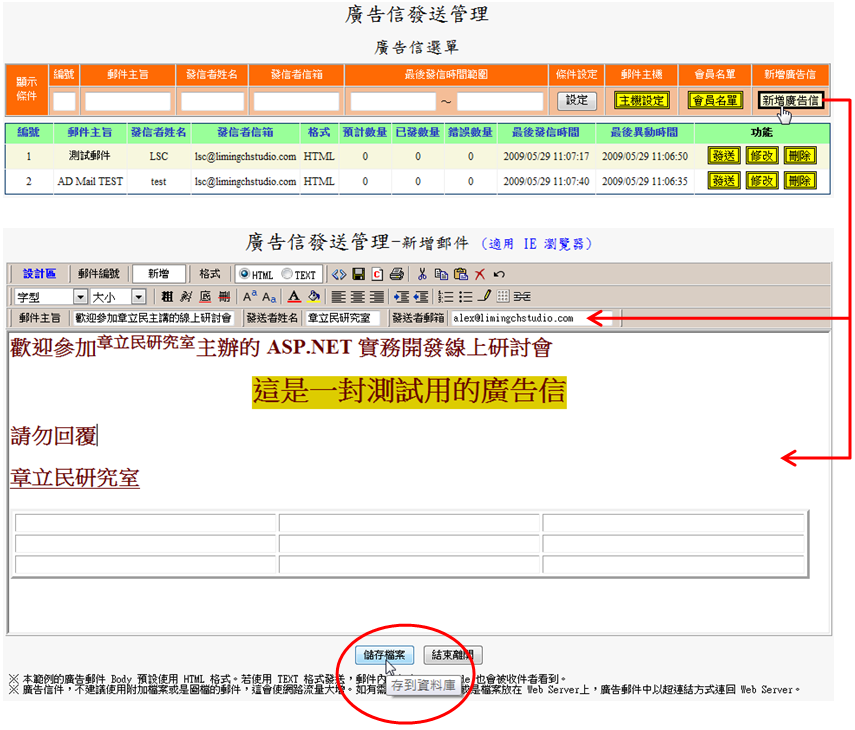Click the 郵件編號 field showing 新增
Image resolution: width=855 pixels, height=730 pixels.
click(159, 274)
